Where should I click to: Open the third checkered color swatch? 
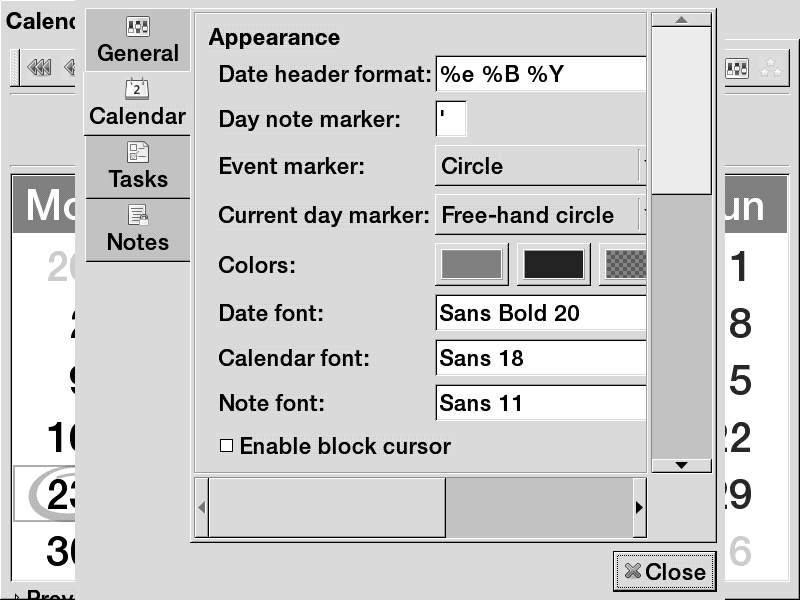click(624, 265)
